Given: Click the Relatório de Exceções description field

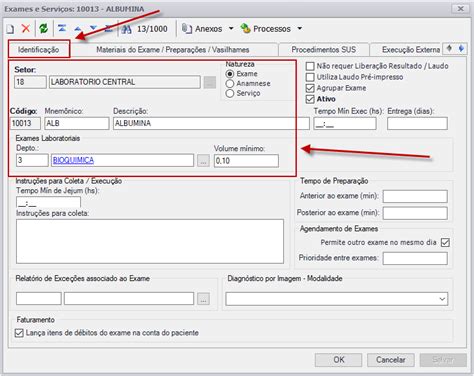Looking at the screenshot, I should click(x=129, y=298).
